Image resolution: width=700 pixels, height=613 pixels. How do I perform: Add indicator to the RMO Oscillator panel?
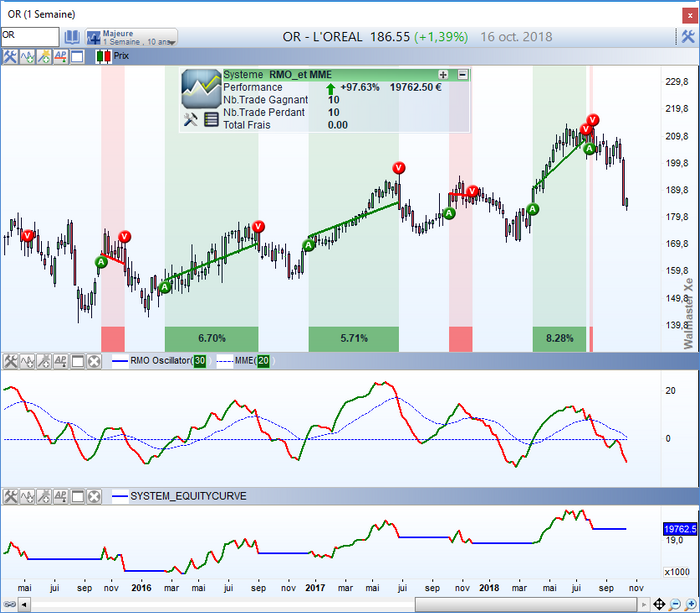27,361
